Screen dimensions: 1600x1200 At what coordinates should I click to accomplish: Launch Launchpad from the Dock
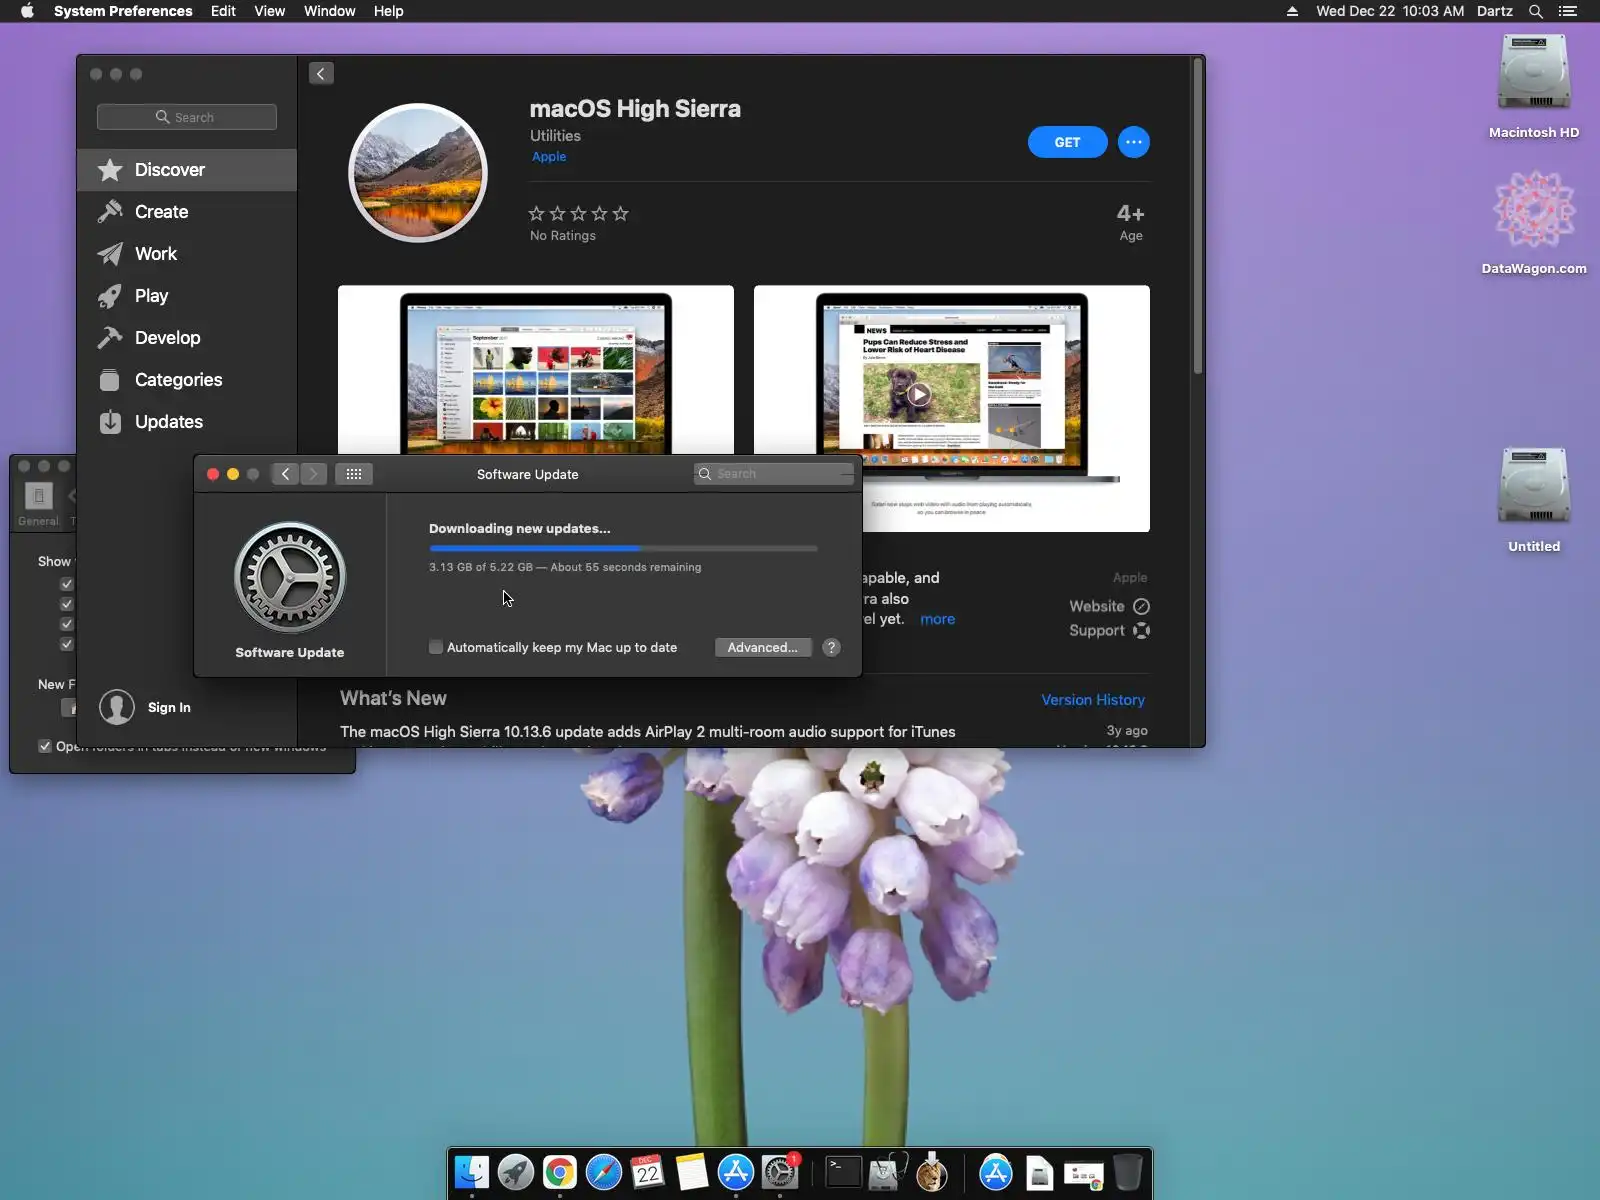(516, 1172)
